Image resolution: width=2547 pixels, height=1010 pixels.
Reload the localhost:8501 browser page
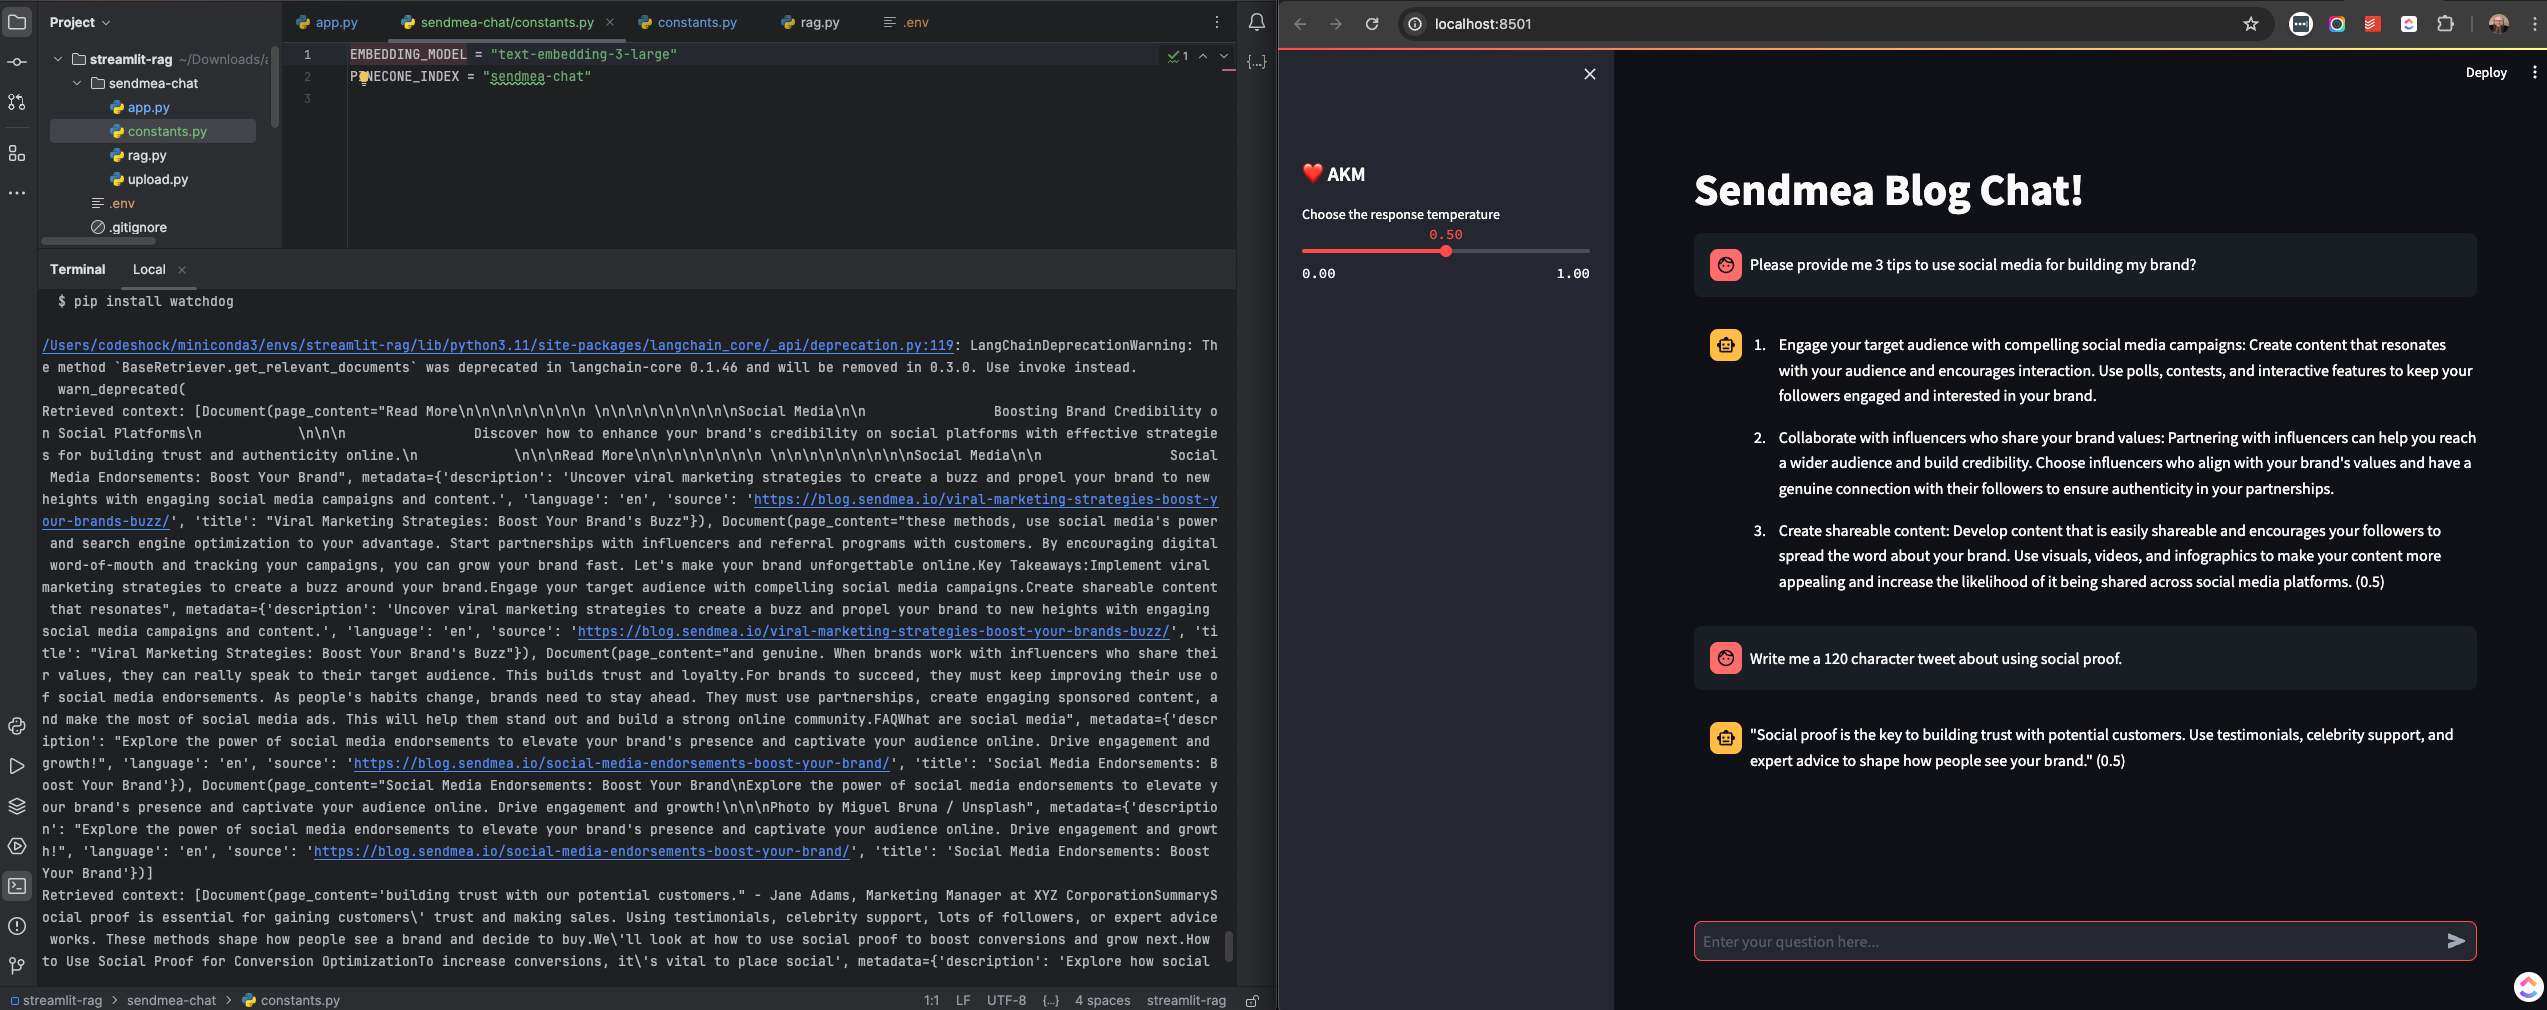(1372, 24)
